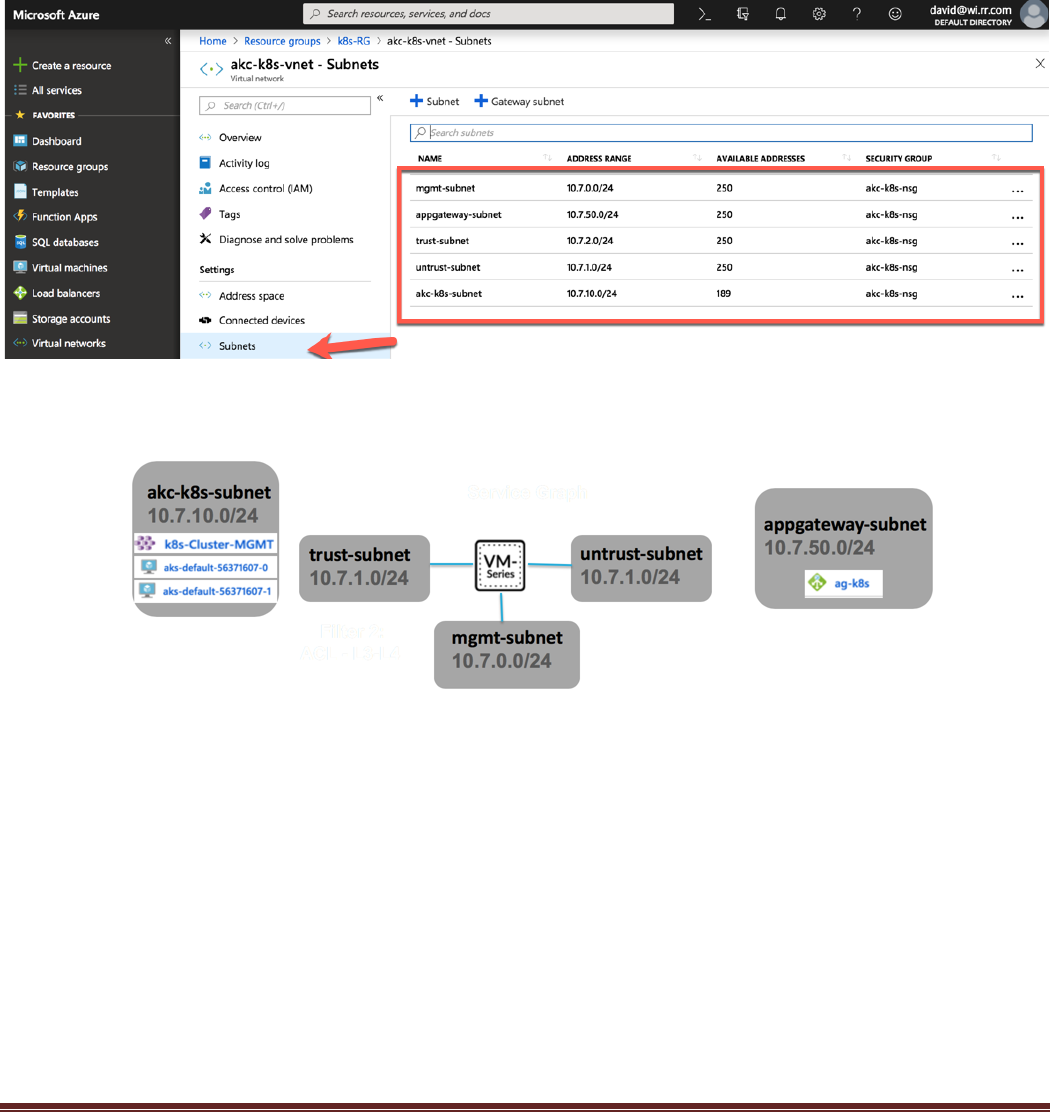Click the global search resources field
Viewport: 1050px width, 1112px height.
[488, 13]
